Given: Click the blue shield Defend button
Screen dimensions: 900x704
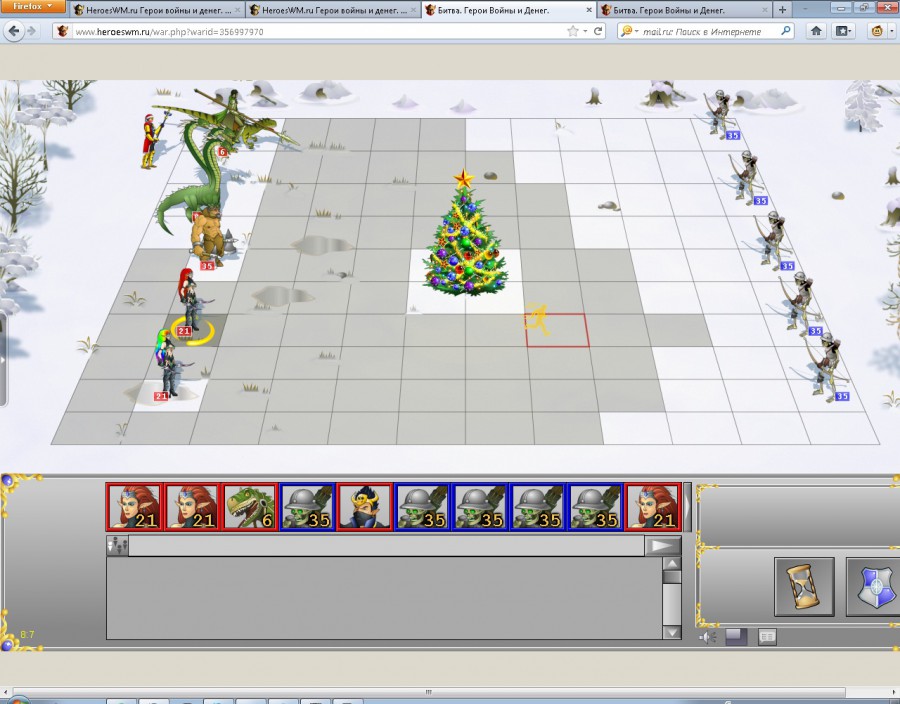Looking at the screenshot, I should click(874, 586).
